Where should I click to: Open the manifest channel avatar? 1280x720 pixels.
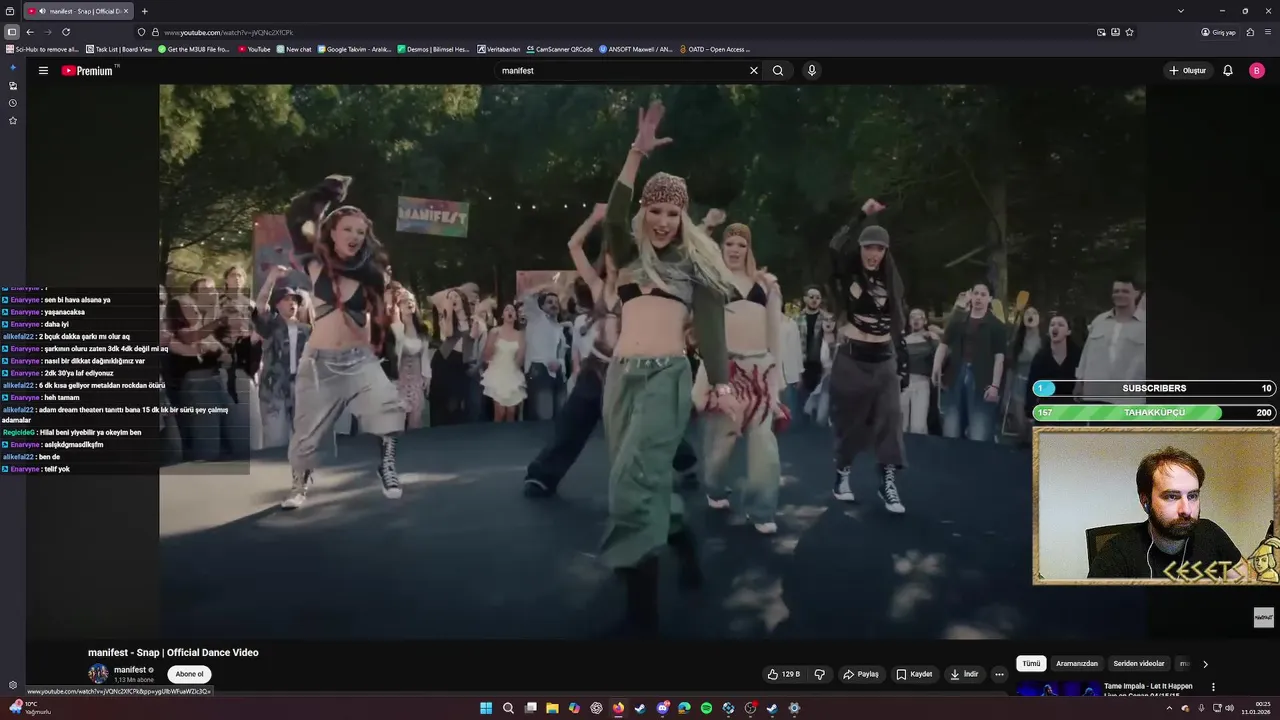tap(98, 674)
